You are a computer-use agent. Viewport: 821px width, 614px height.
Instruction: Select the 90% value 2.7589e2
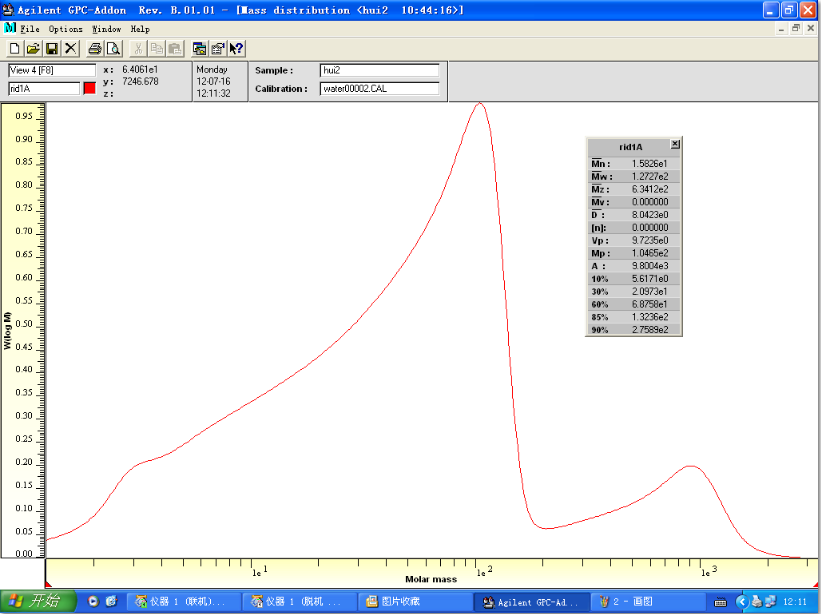point(649,329)
